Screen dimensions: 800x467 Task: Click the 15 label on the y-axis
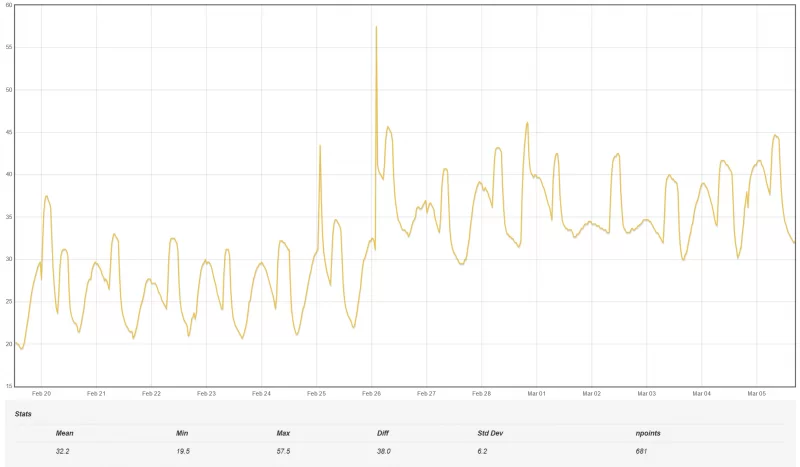pos(8,386)
